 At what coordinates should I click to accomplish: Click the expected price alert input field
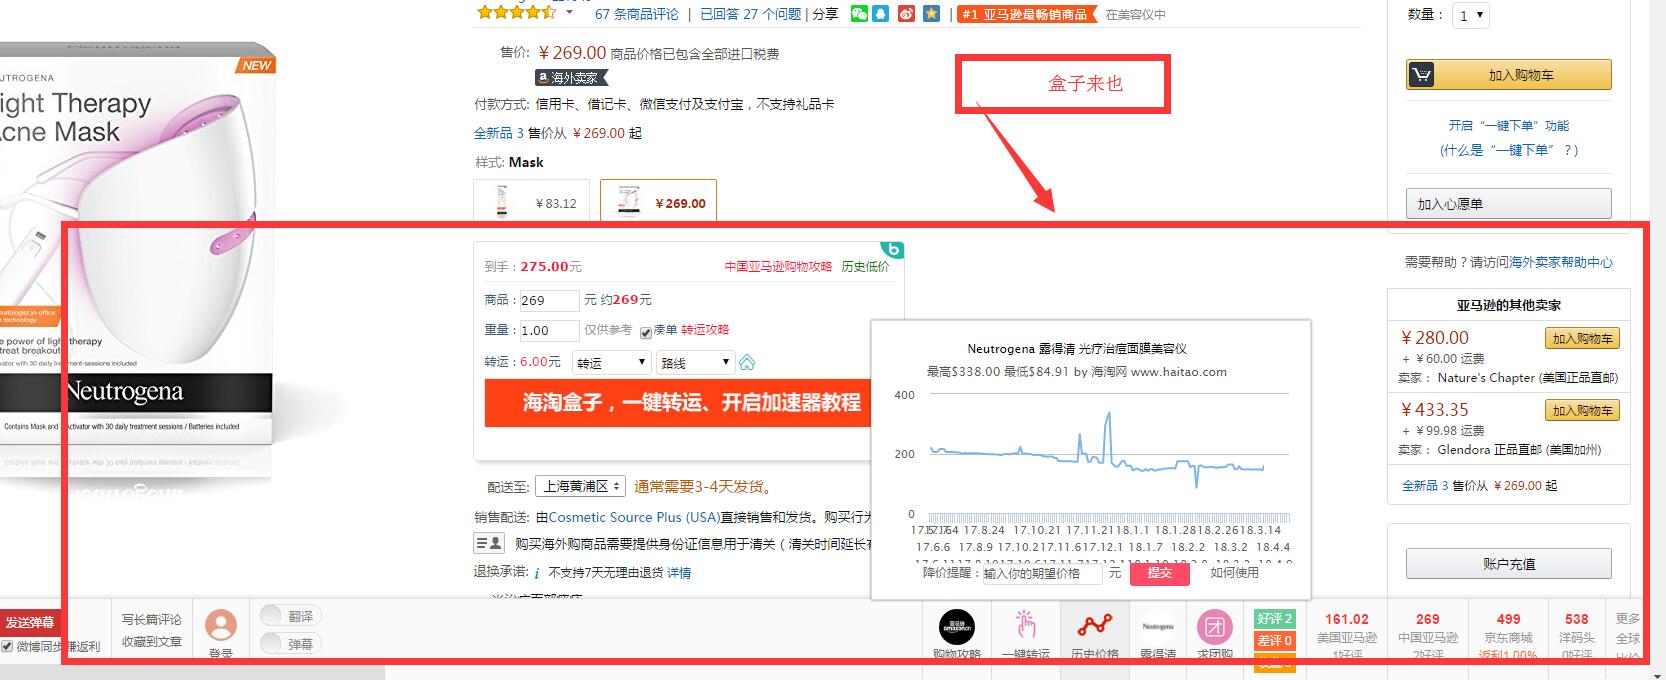tap(1041, 573)
